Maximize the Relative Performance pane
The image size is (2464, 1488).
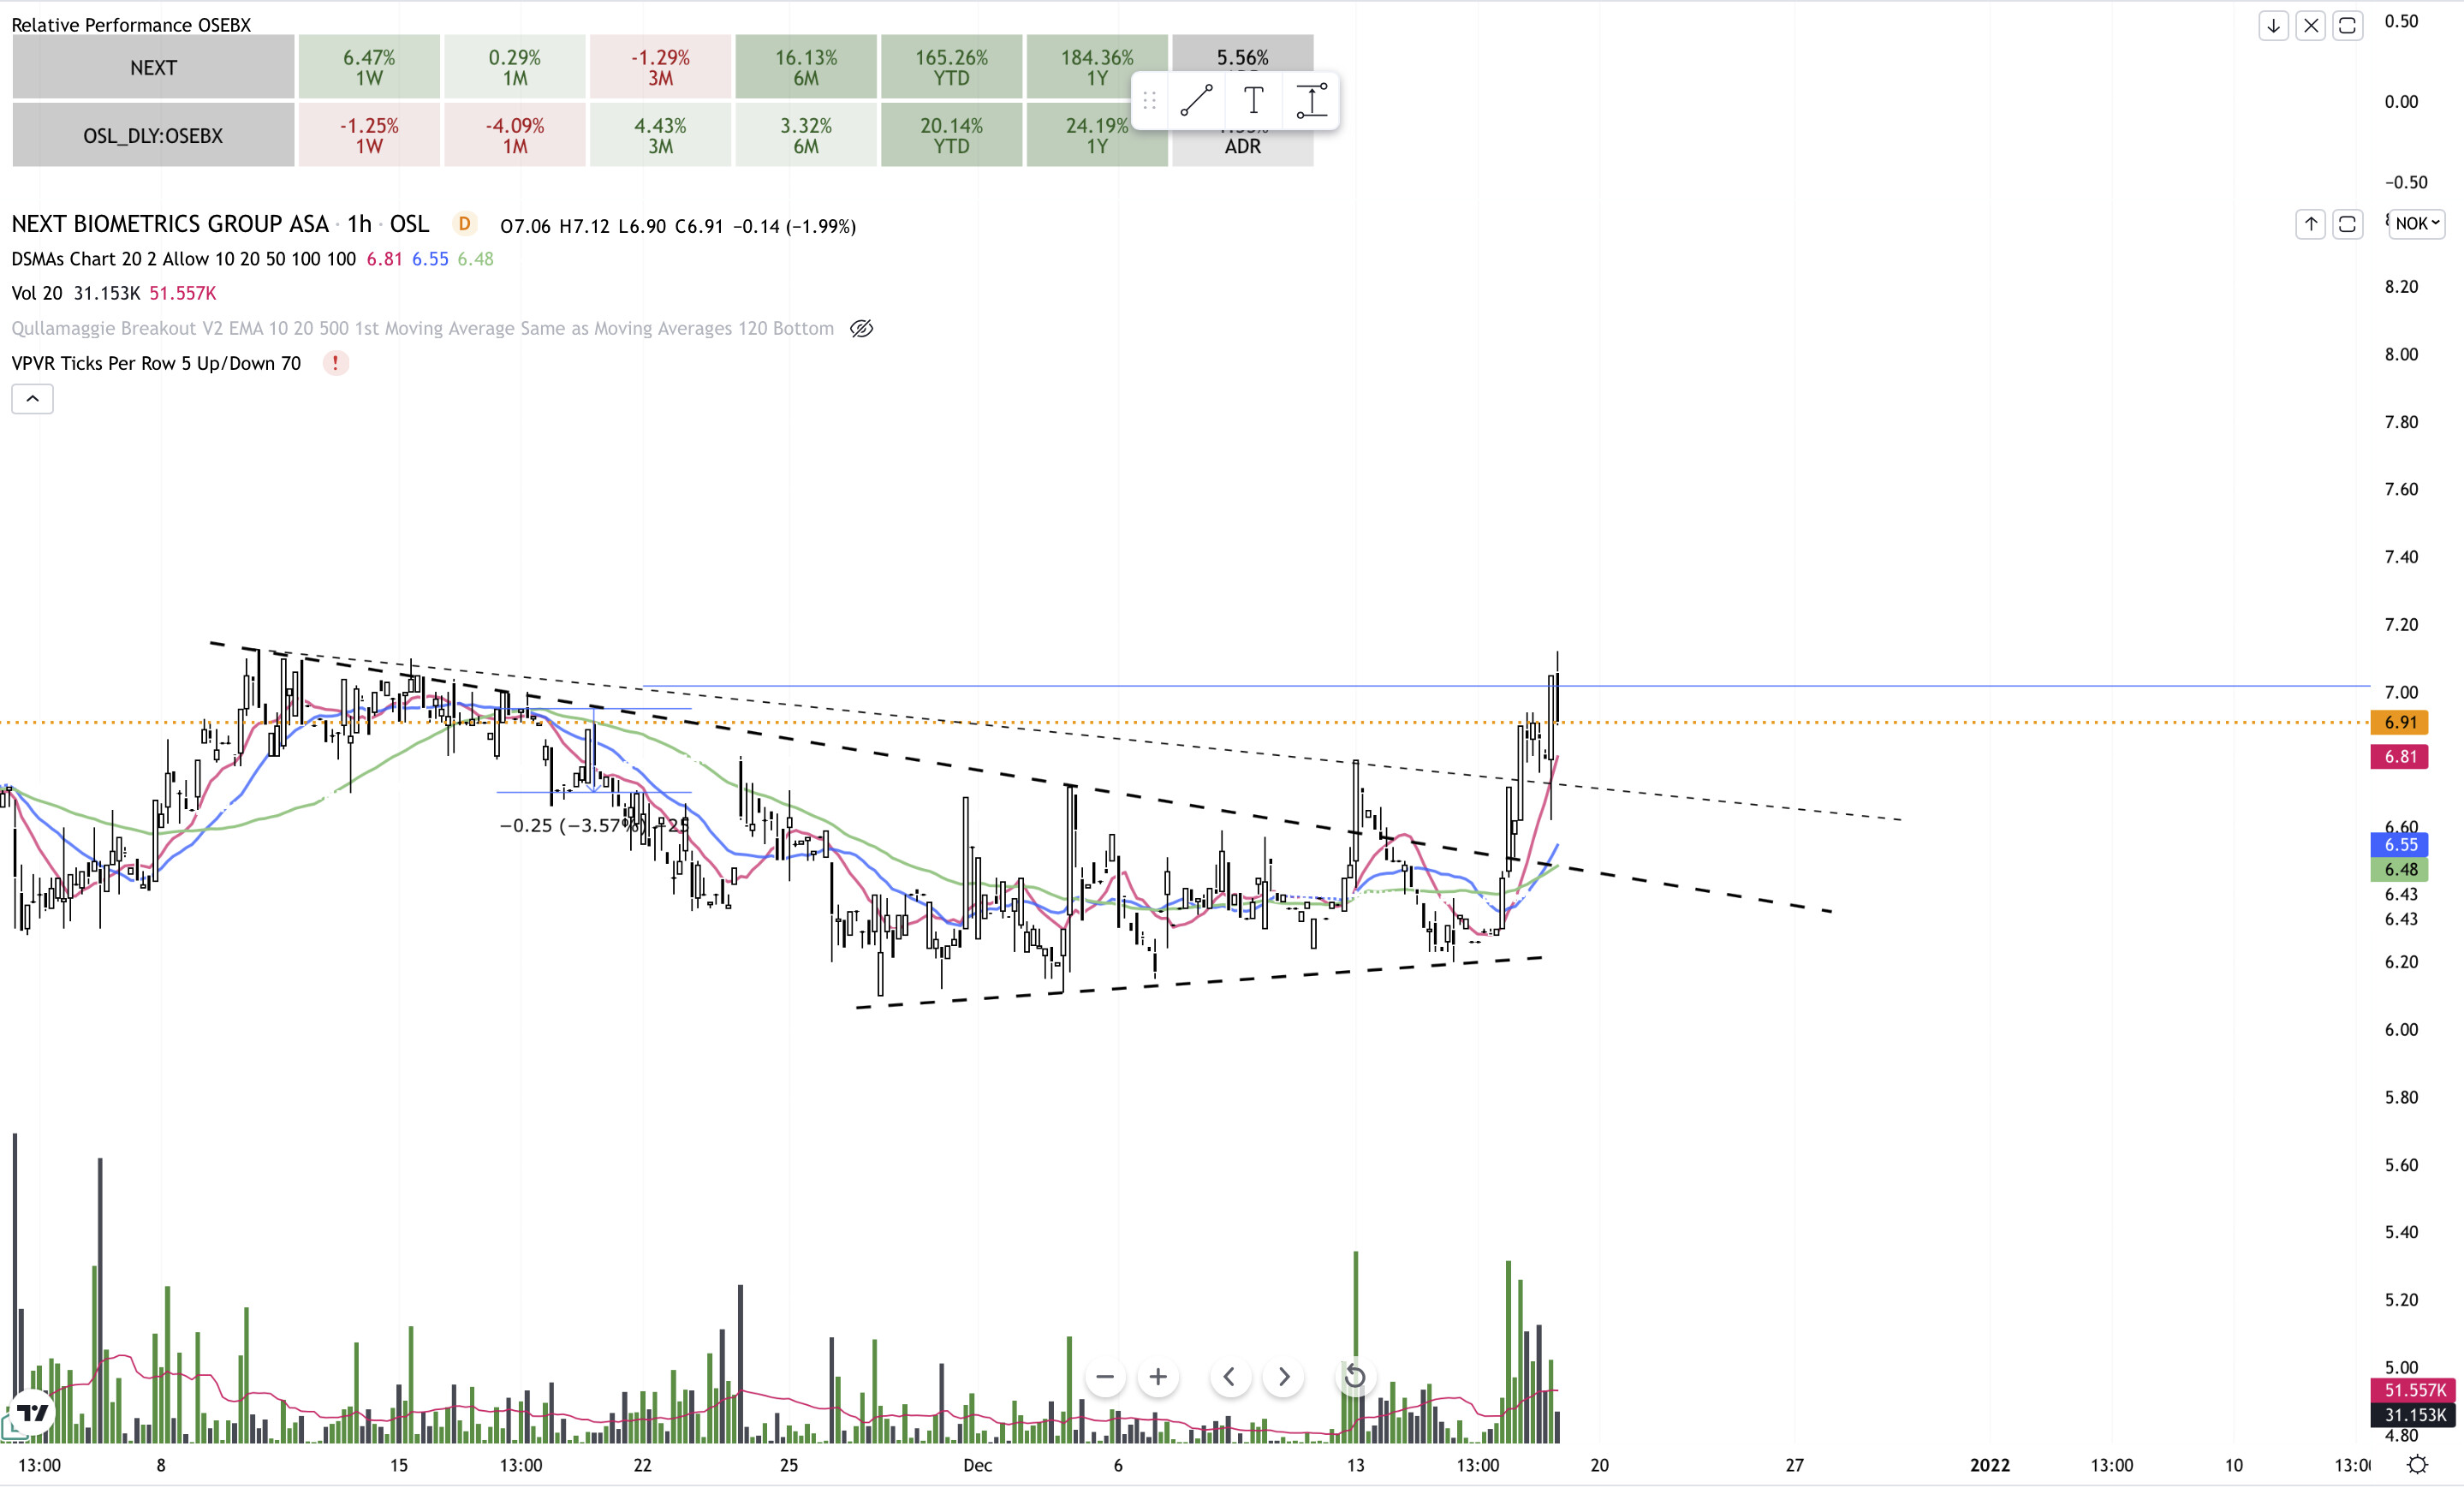tap(2347, 26)
